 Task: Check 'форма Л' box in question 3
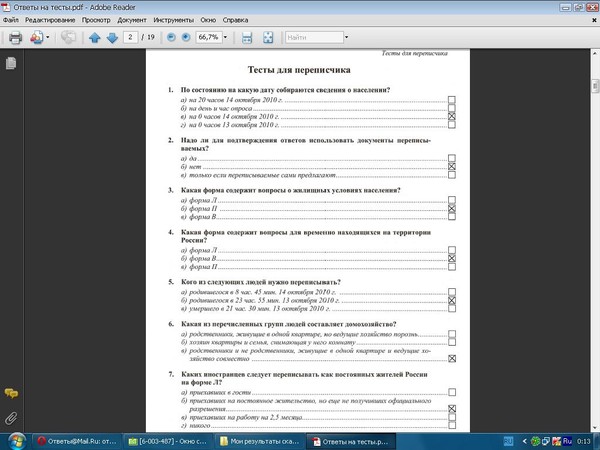452,200
